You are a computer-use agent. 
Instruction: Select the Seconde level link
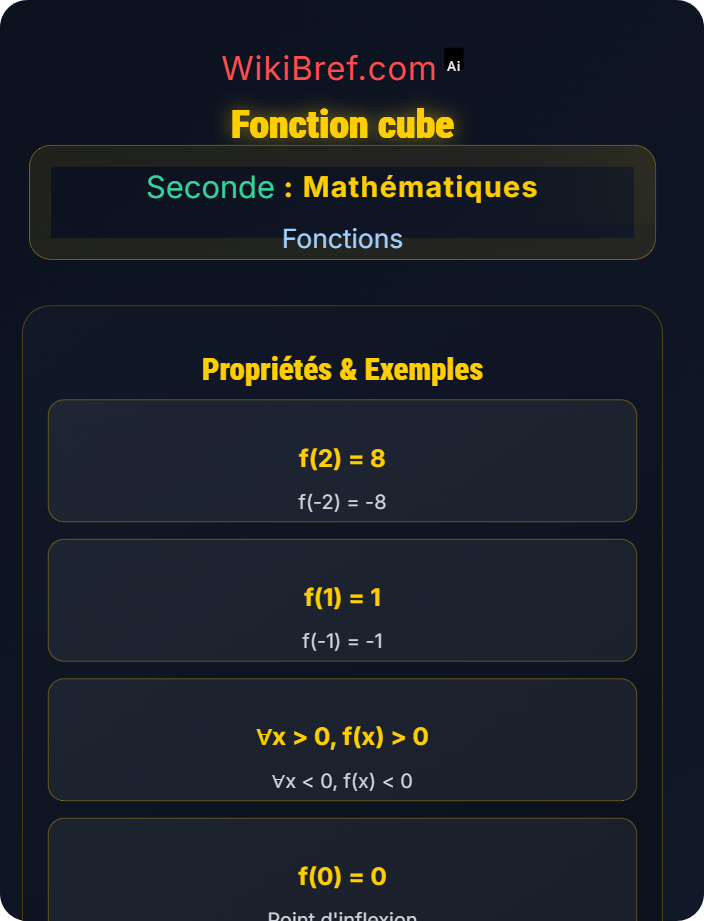pyautogui.click(x=210, y=187)
